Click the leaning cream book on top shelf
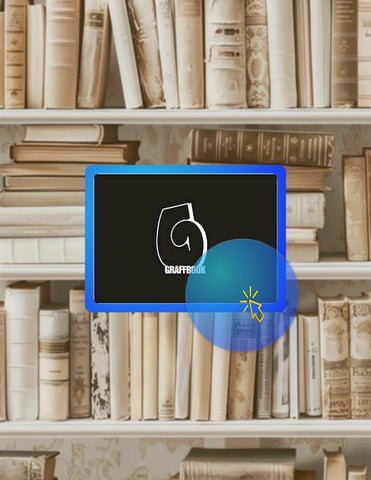Image resolution: width=371 pixels, height=480 pixels. coord(125,53)
